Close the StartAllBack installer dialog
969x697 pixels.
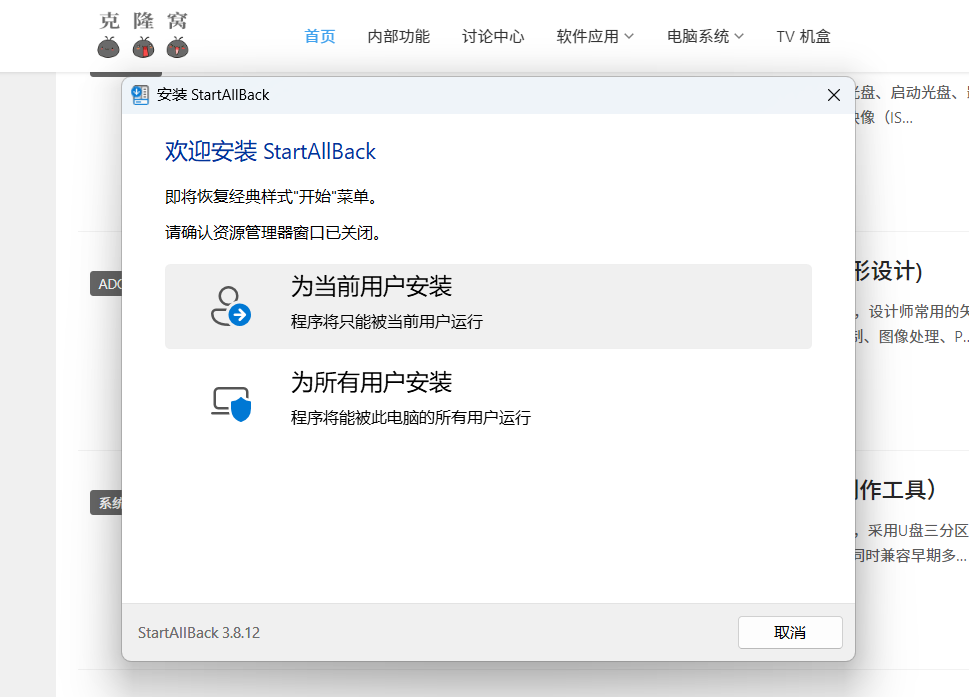(x=834, y=95)
